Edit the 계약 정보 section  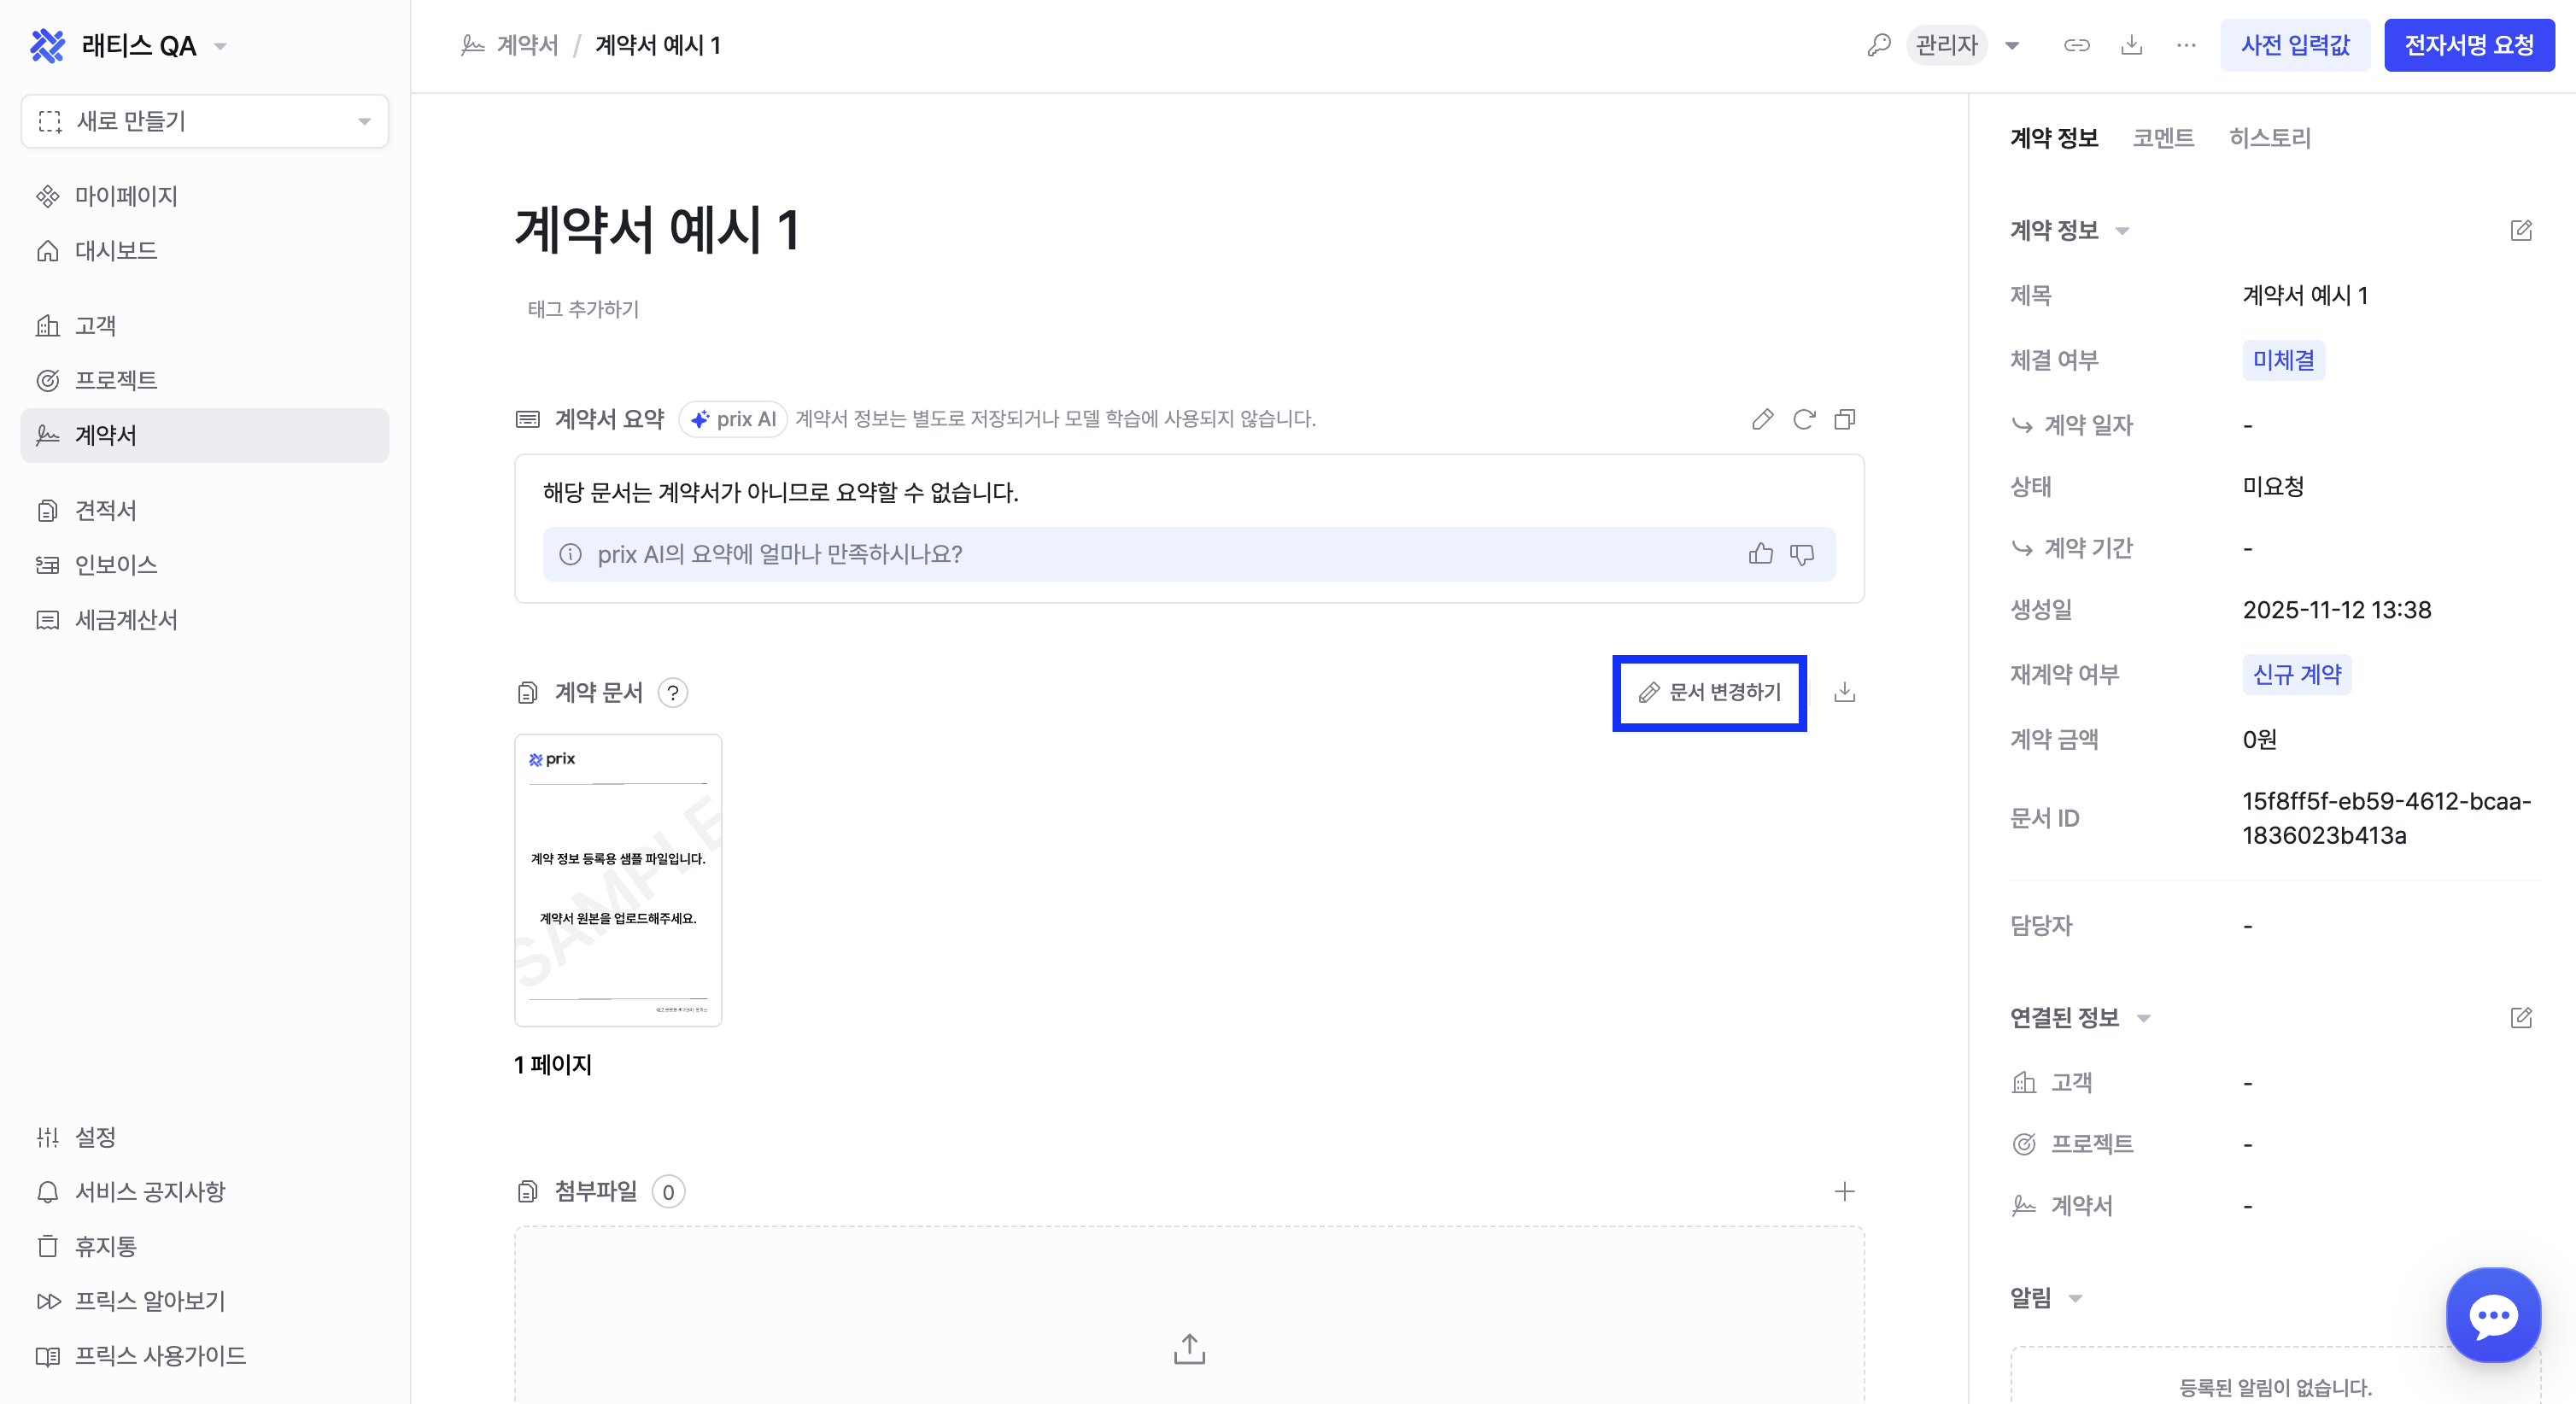coord(2520,231)
